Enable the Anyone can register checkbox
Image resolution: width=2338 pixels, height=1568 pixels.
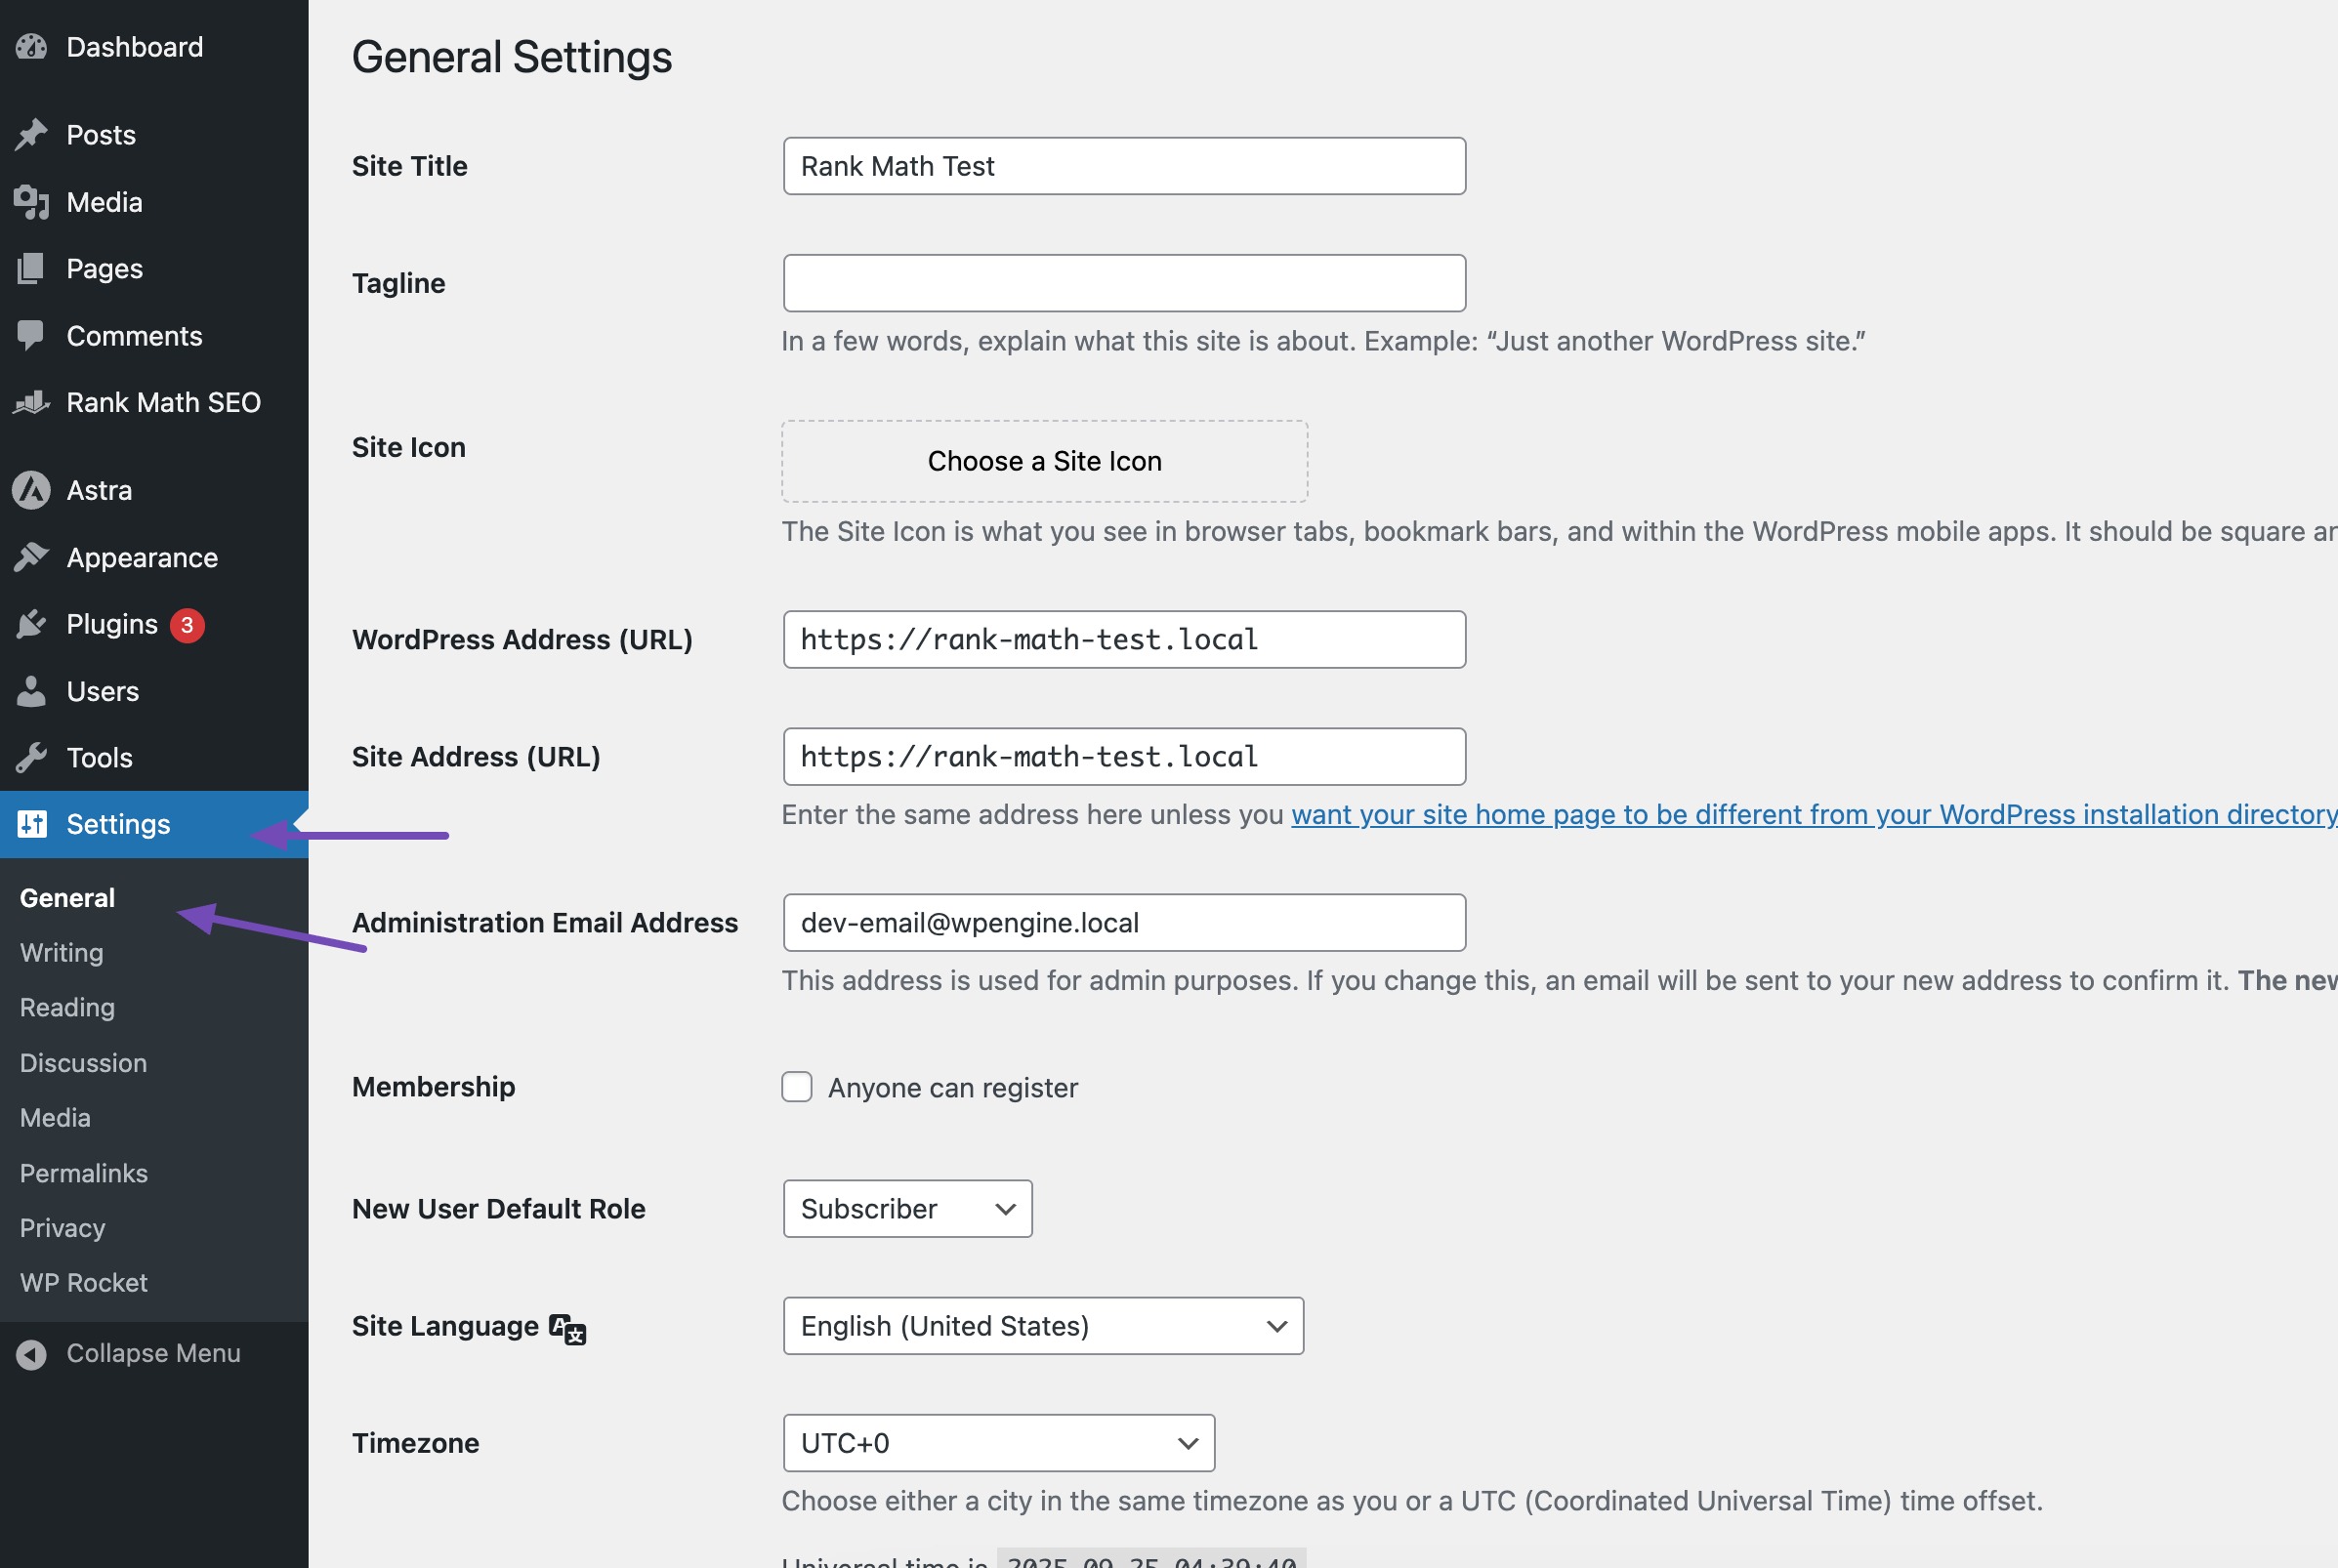point(797,1087)
